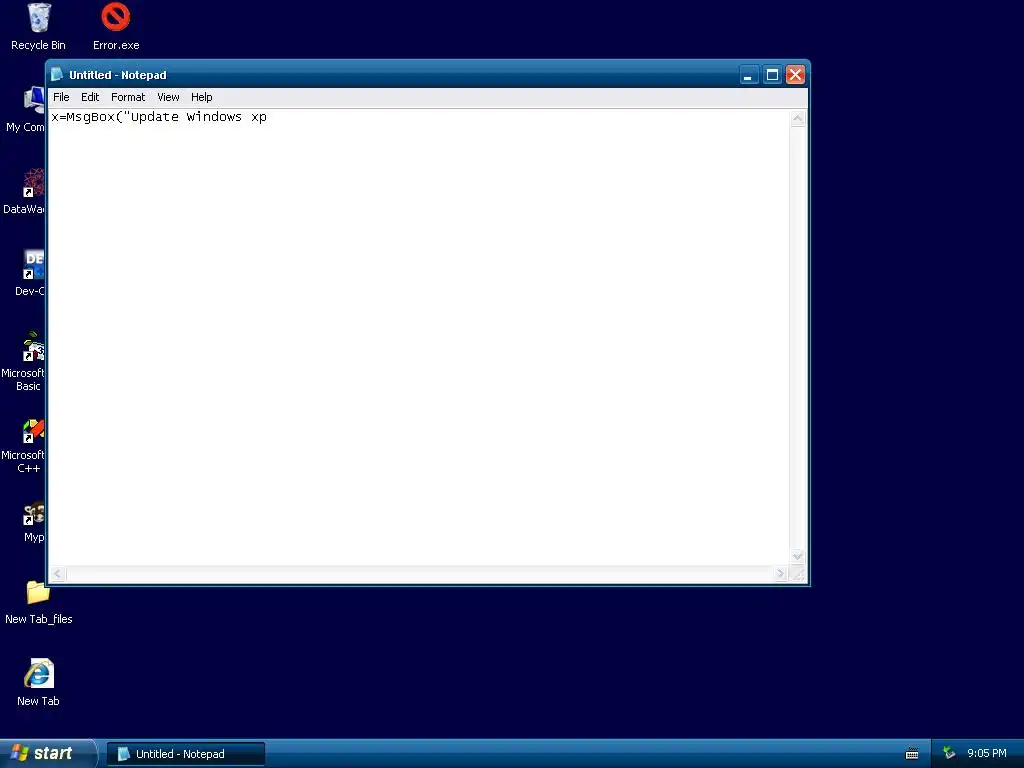
Task: Click the vertical scrollbar down arrow
Action: [x=797, y=556]
